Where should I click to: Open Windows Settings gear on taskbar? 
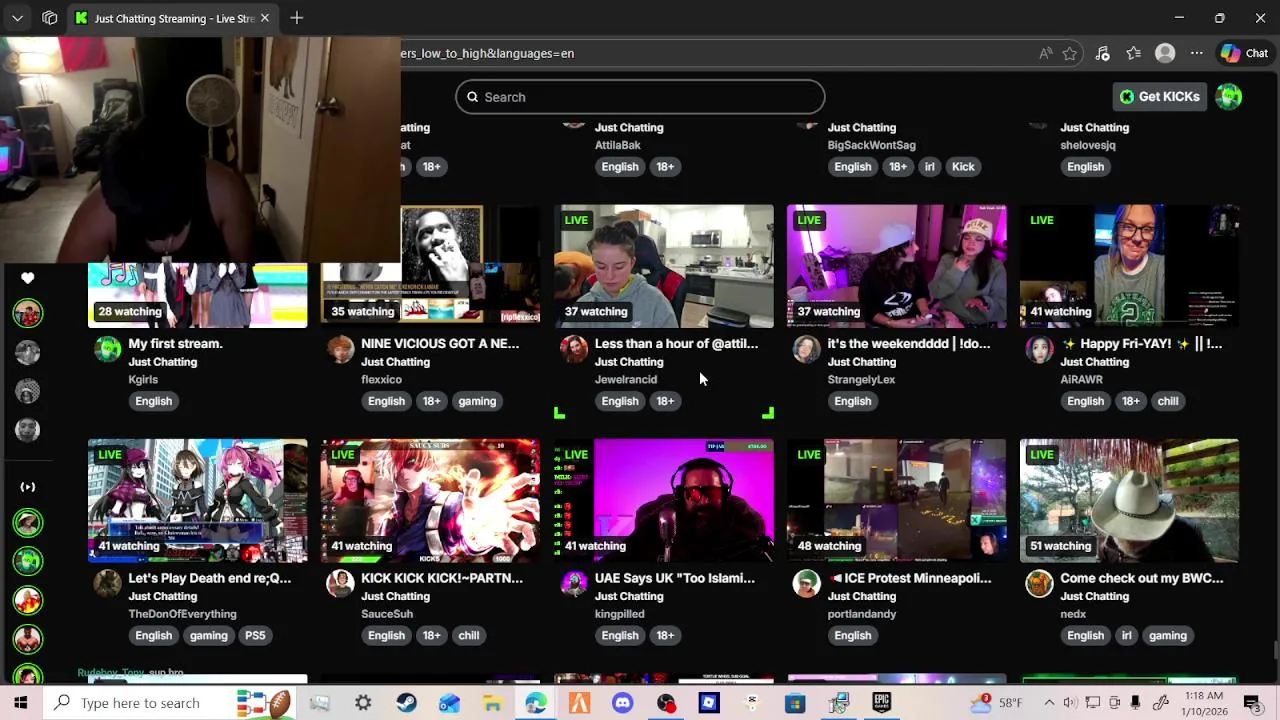(x=363, y=703)
